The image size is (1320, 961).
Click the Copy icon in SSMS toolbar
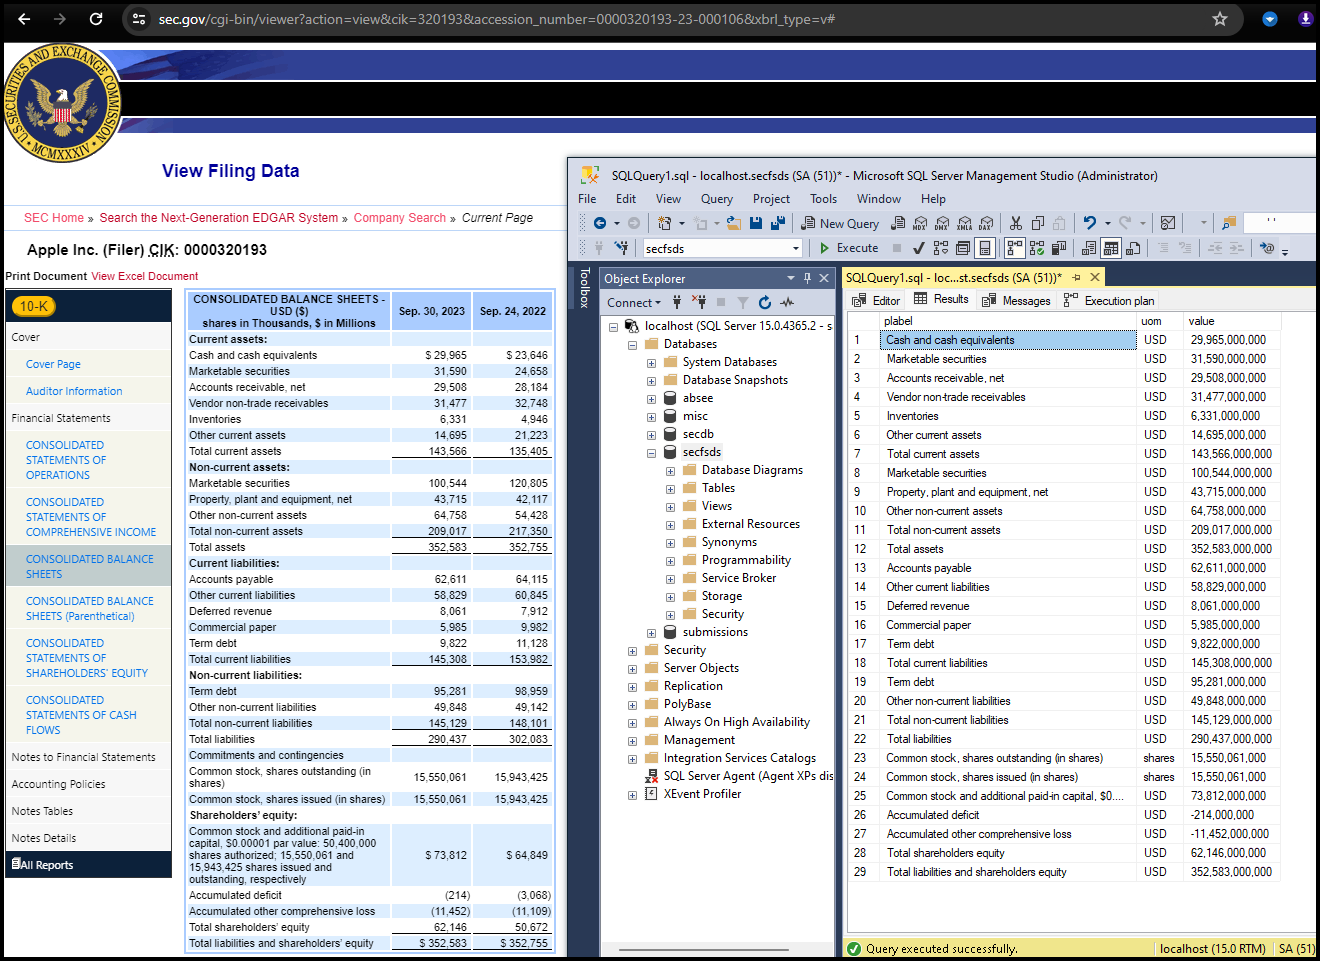(x=1037, y=223)
